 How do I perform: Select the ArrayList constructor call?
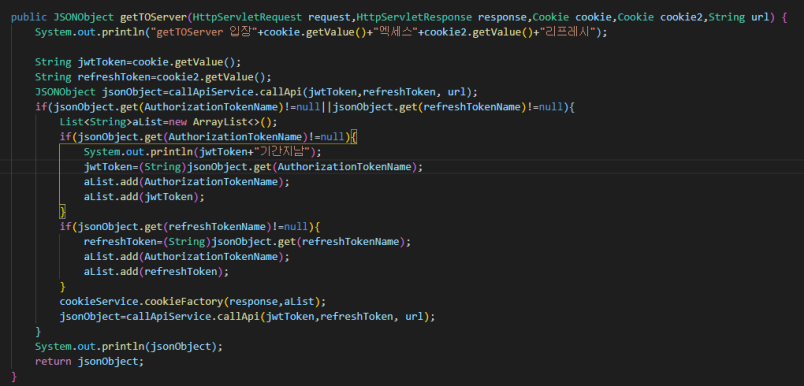click(x=235, y=122)
